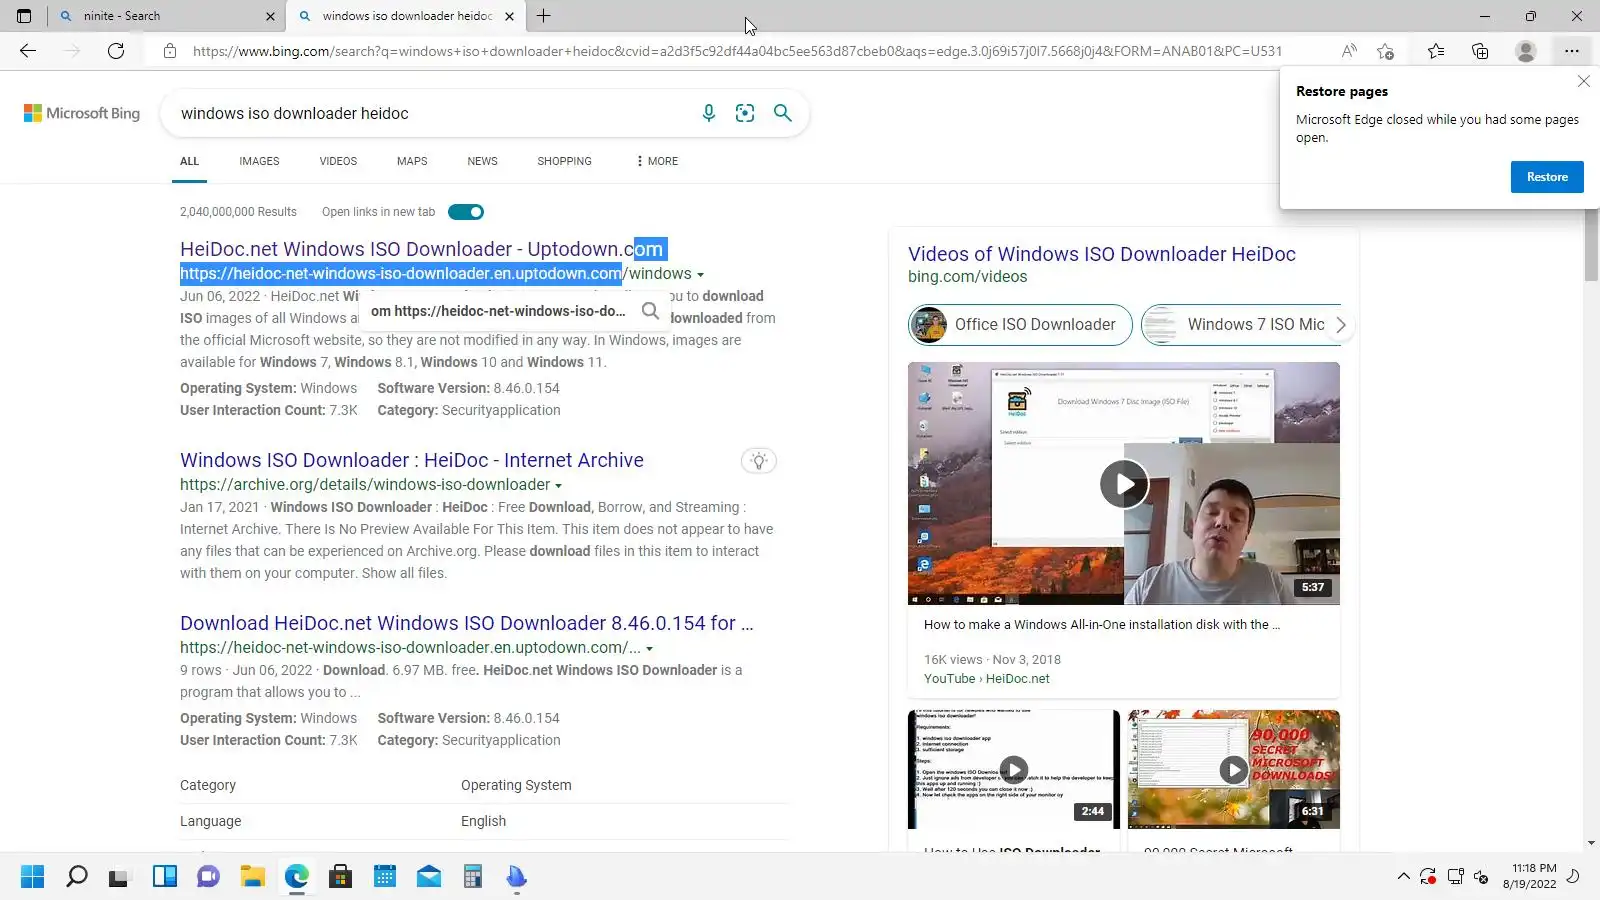The image size is (1600, 900).
Task: Toggle Open links in new tab
Action: pos(466,212)
